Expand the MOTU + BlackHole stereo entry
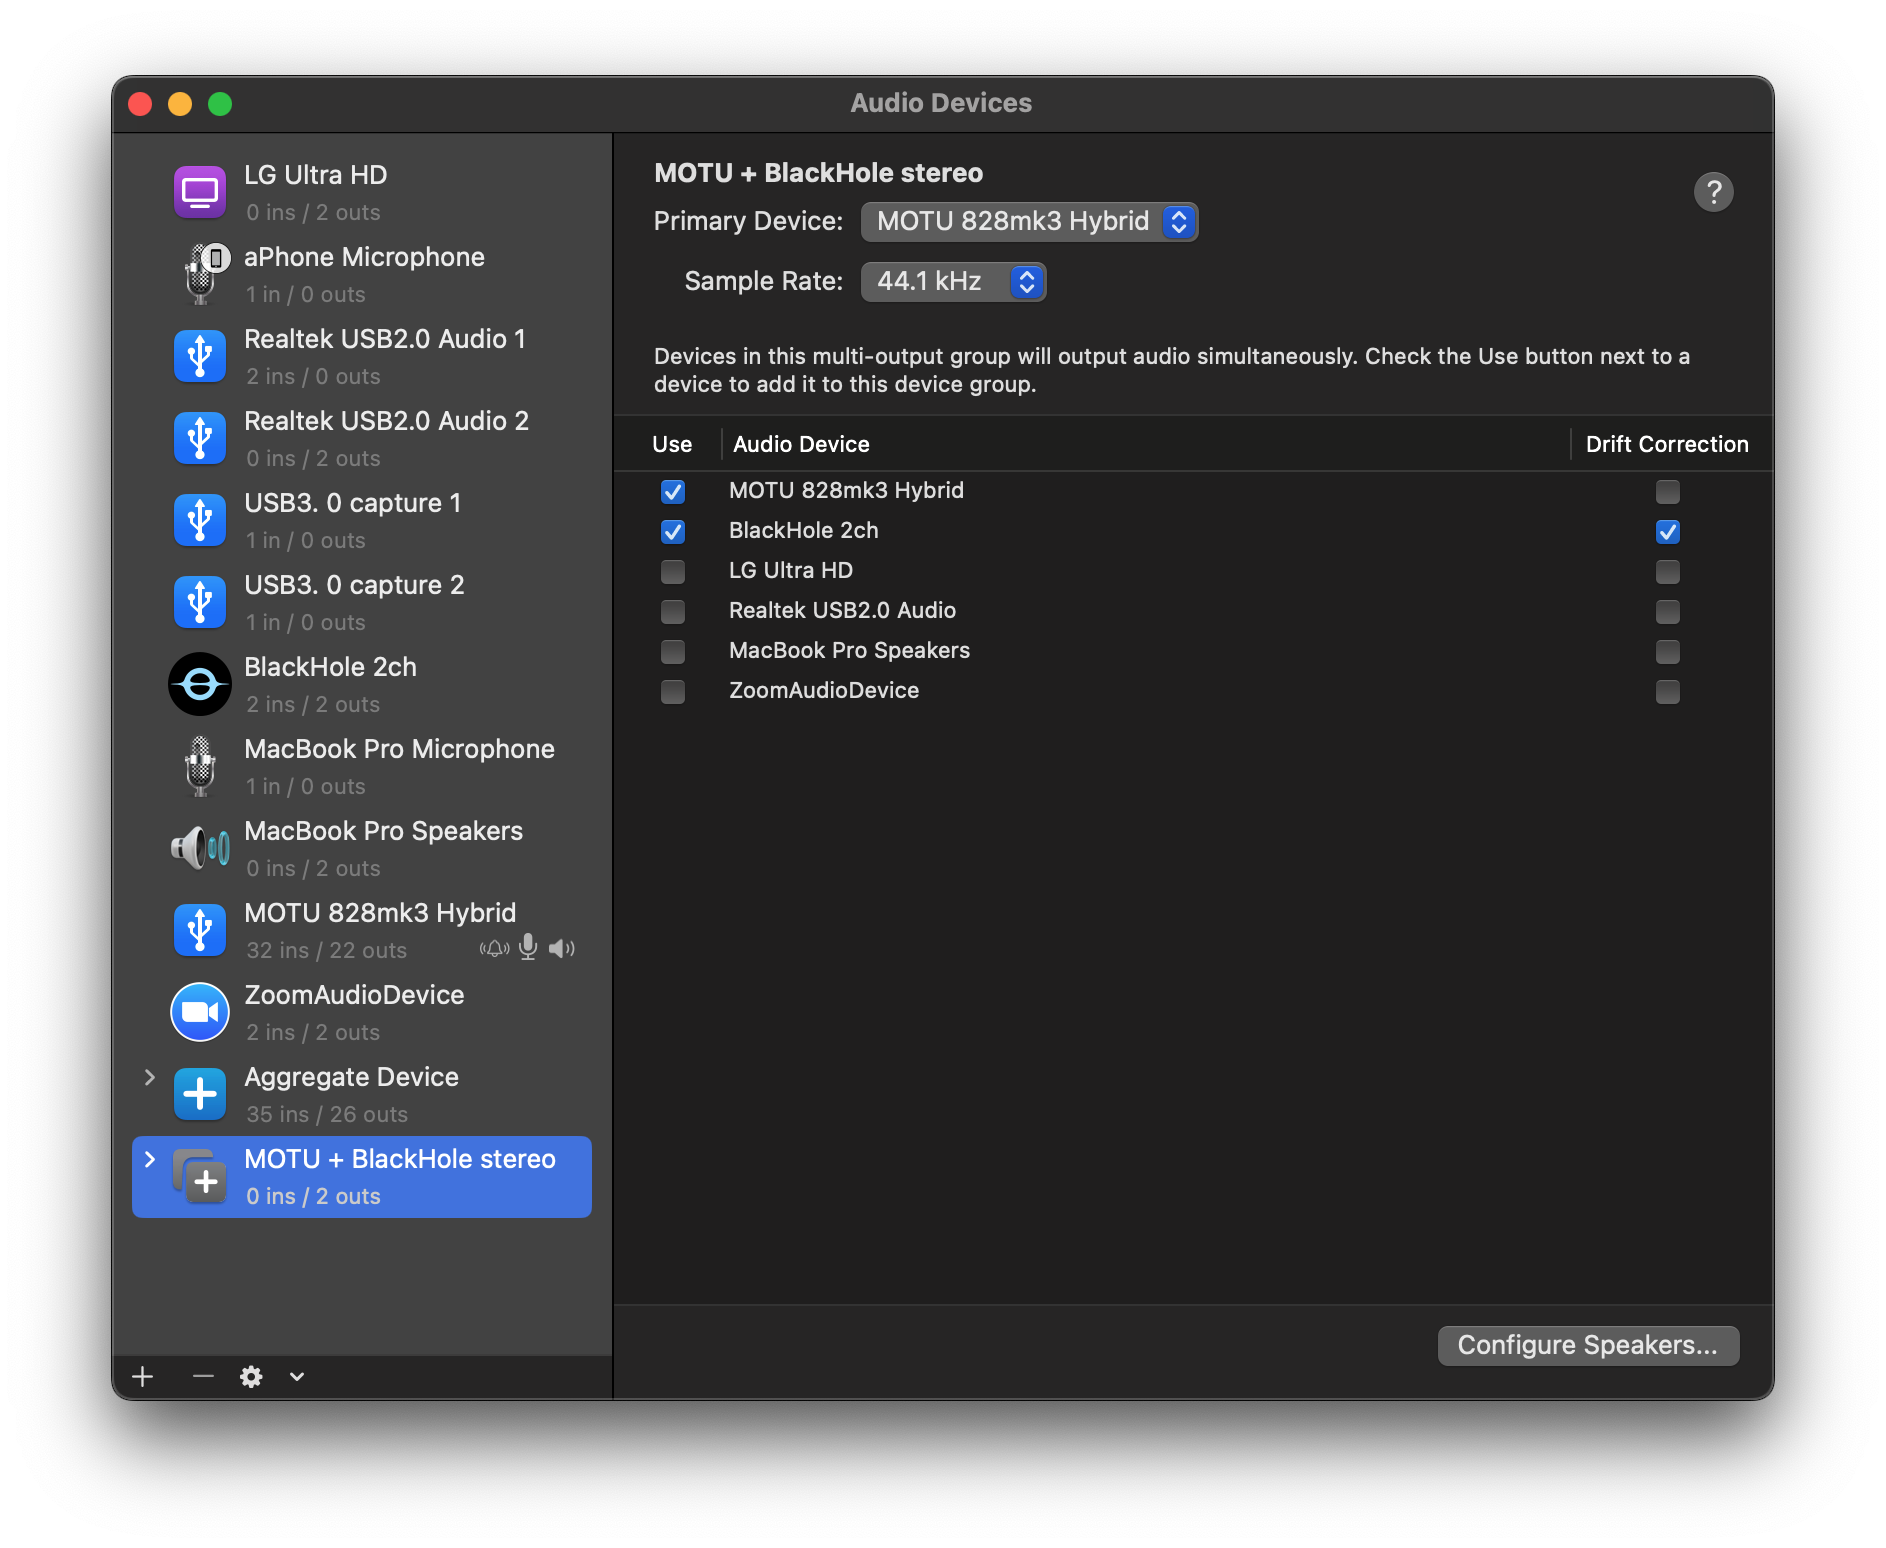The width and height of the screenshot is (1886, 1548). tap(150, 1159)
